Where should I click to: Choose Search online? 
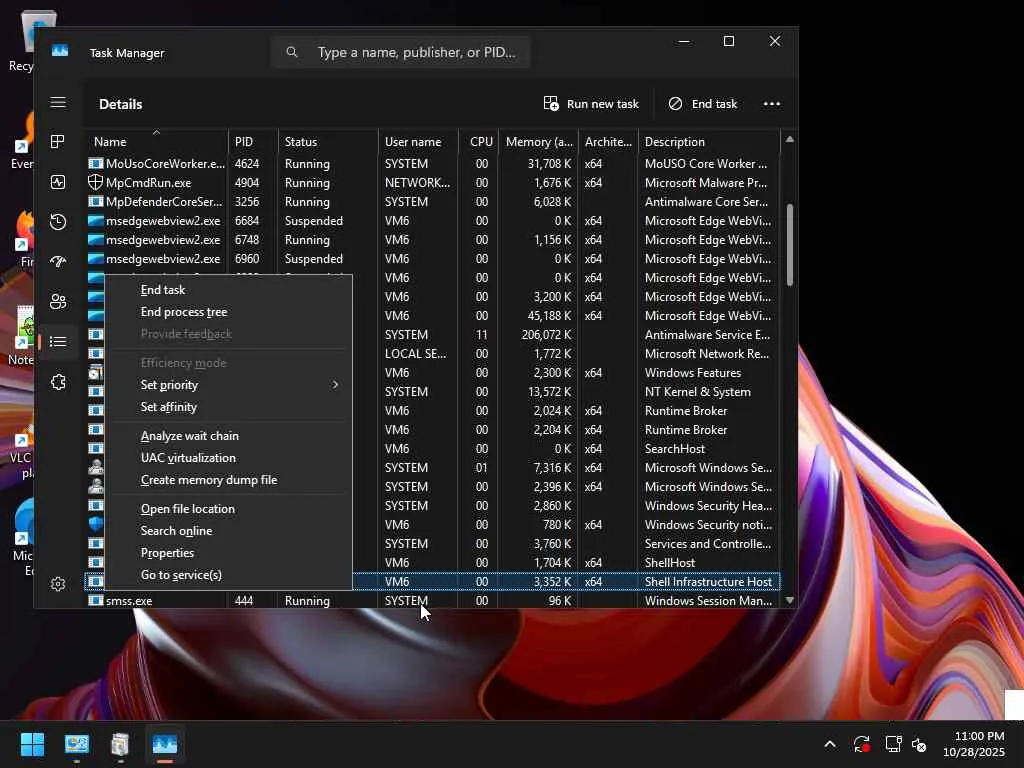(x=176, y=532)
